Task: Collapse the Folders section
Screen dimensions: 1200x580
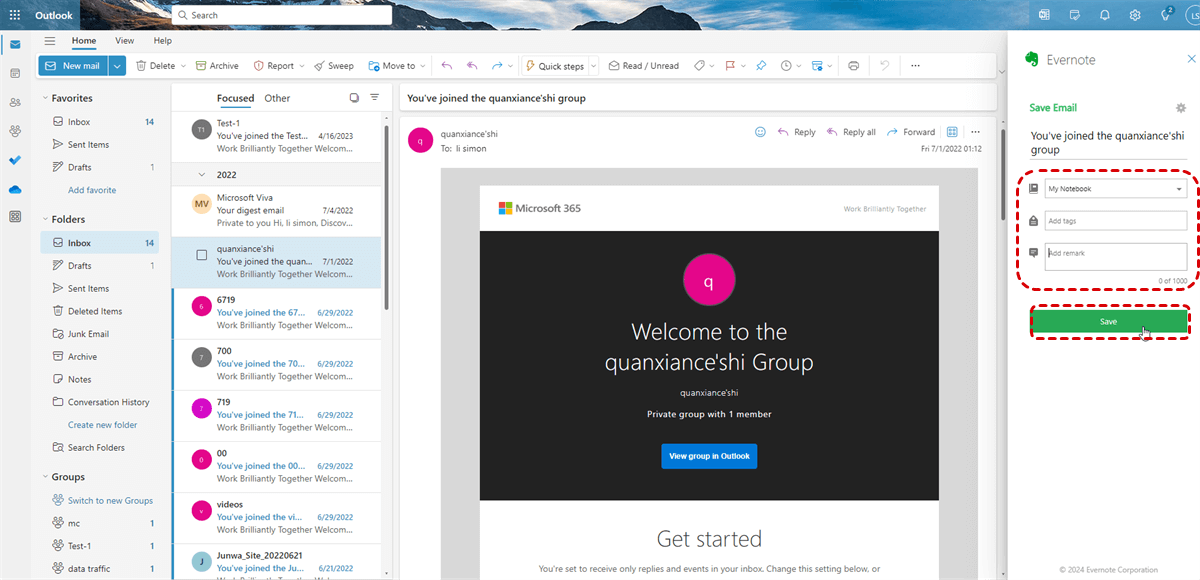Action: coord(46,219)
